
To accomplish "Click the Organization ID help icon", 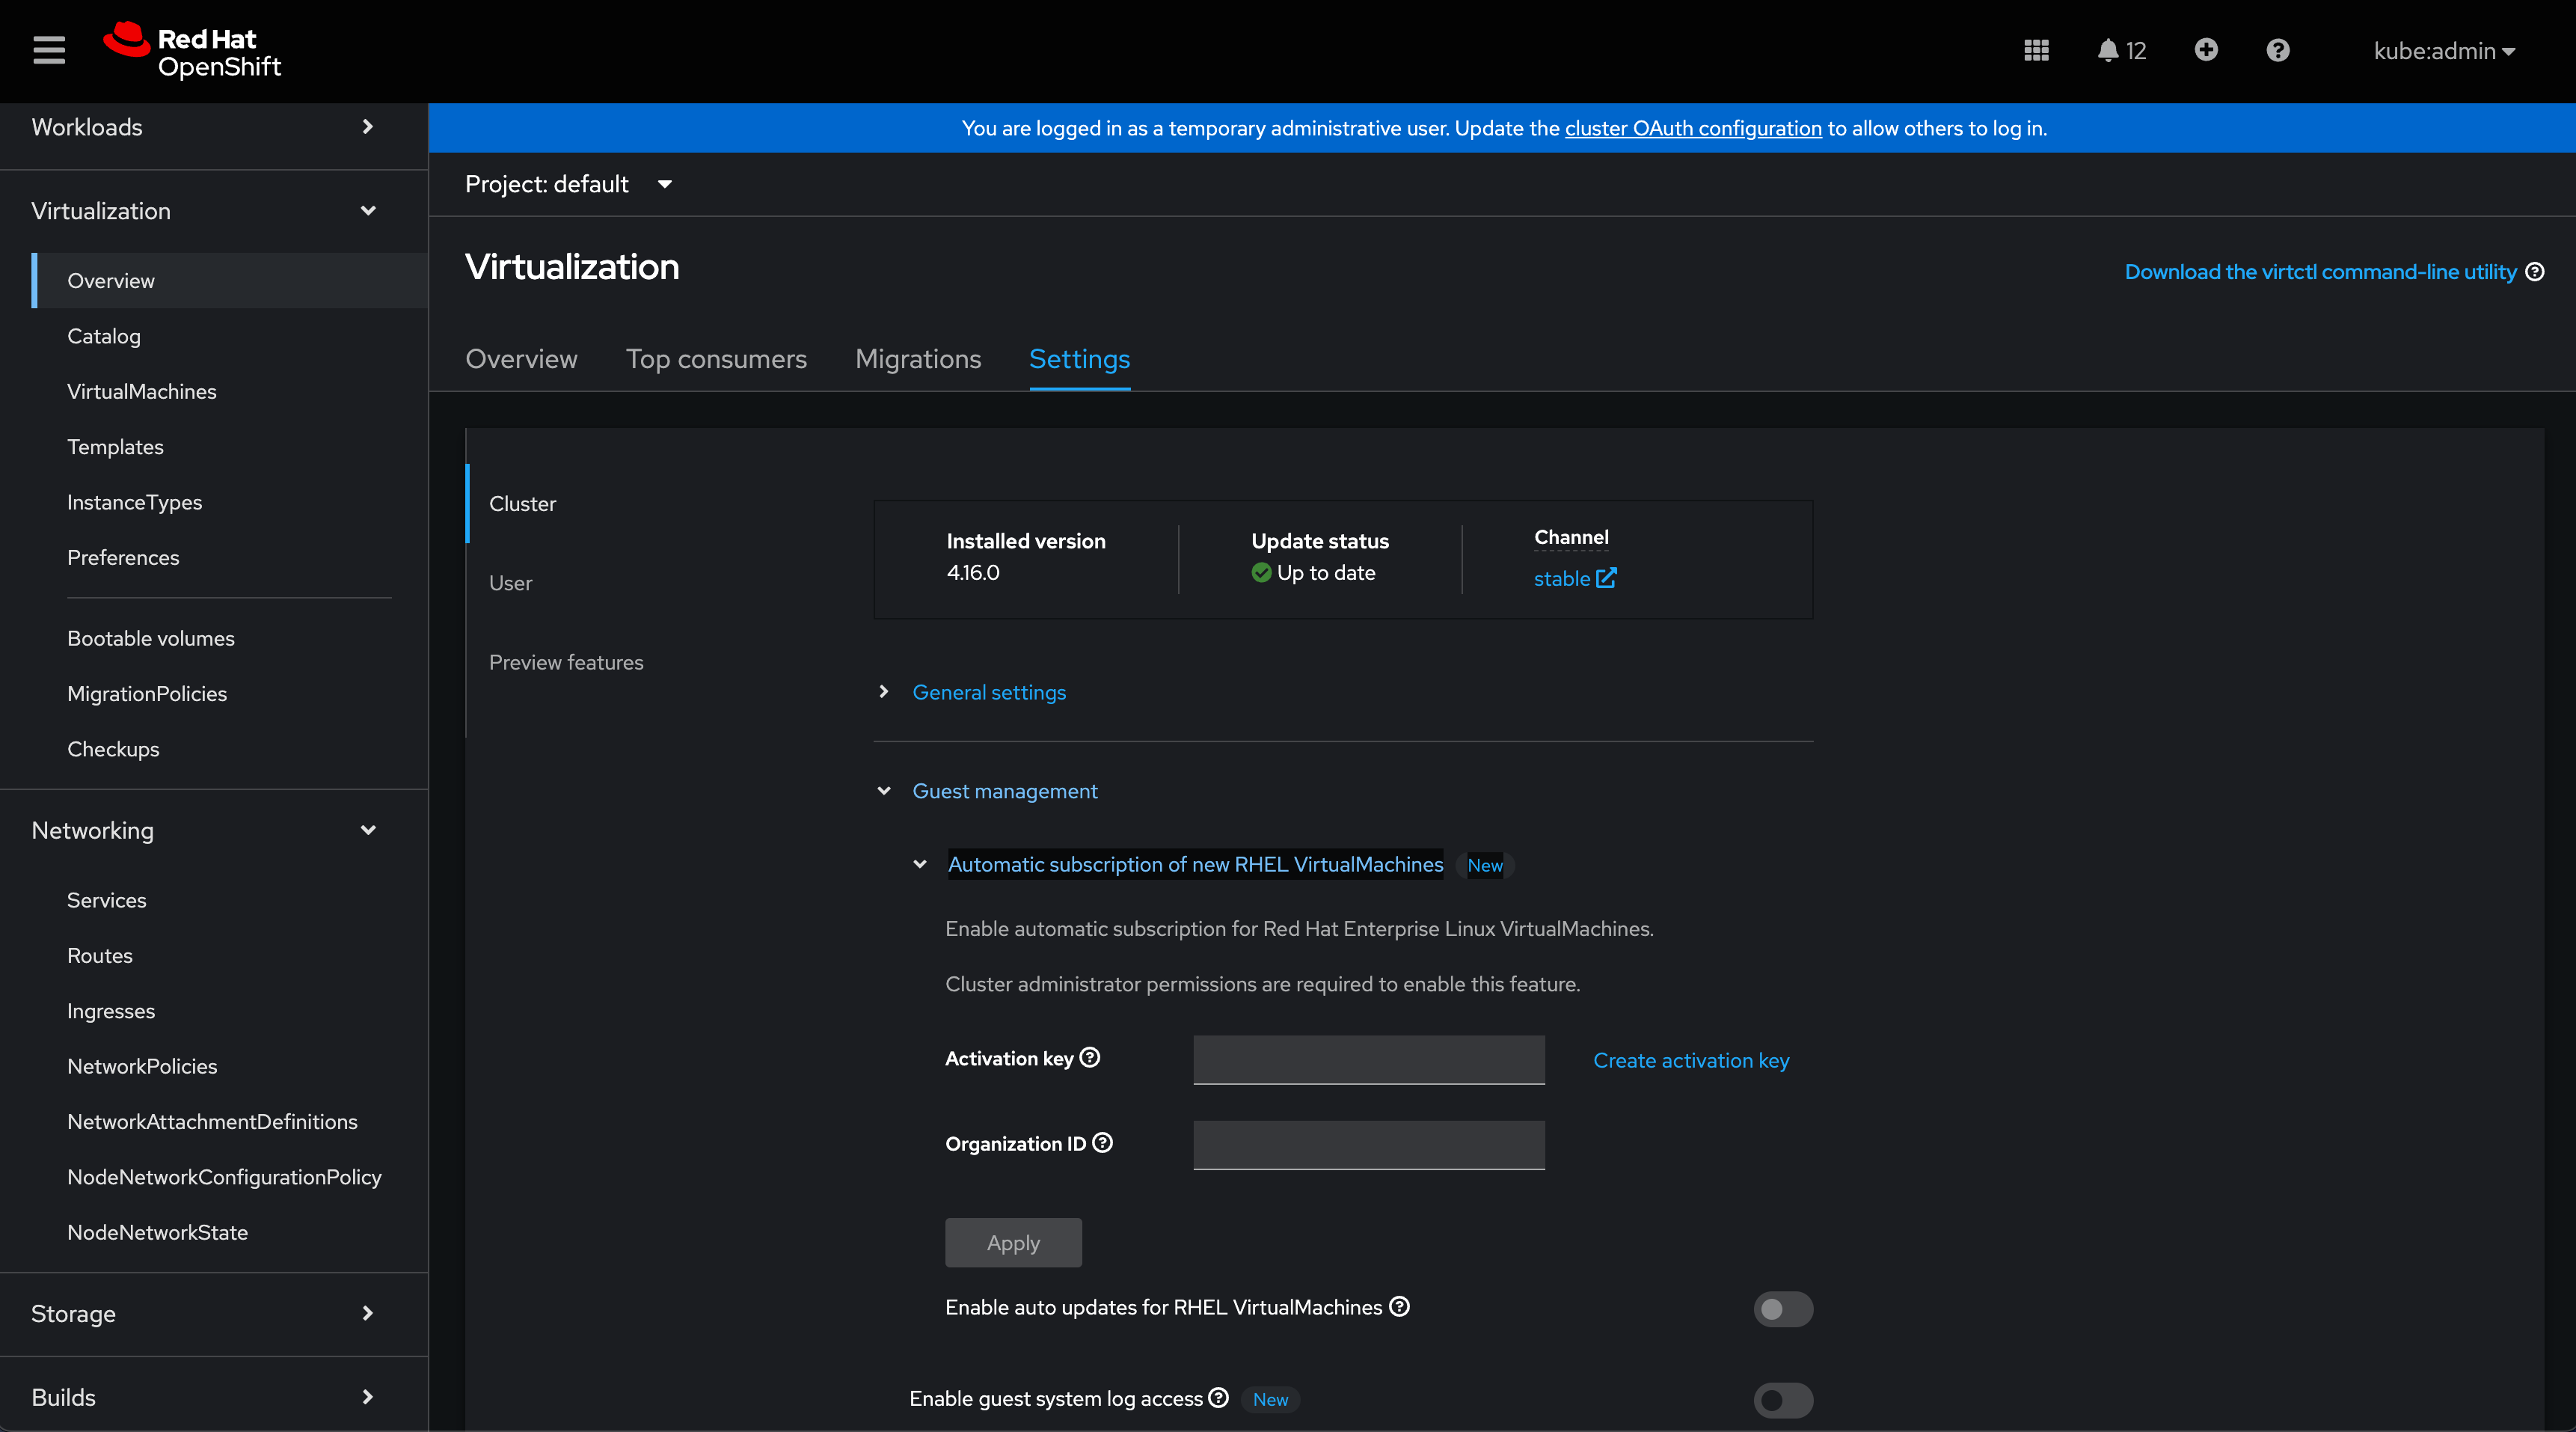I will [1102, 1142].
